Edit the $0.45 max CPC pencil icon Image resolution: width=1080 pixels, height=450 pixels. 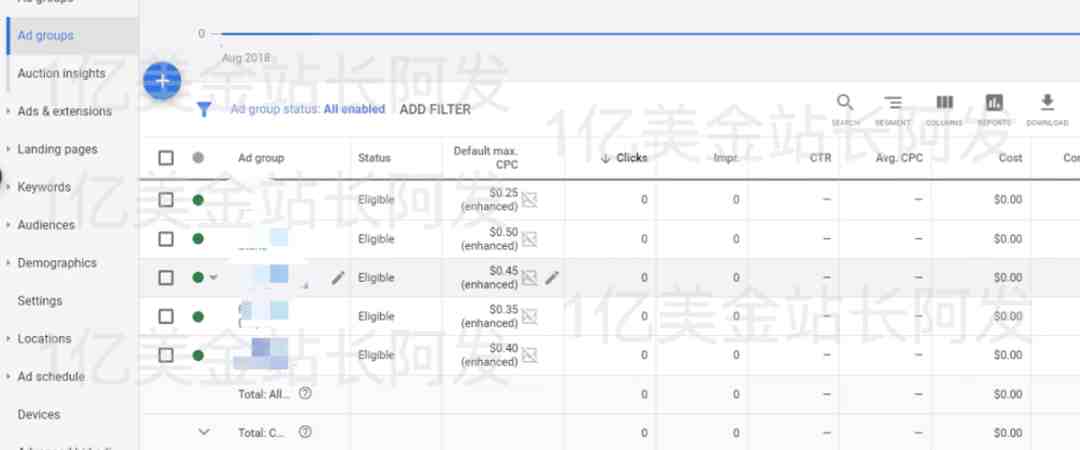tap(552, 278)
